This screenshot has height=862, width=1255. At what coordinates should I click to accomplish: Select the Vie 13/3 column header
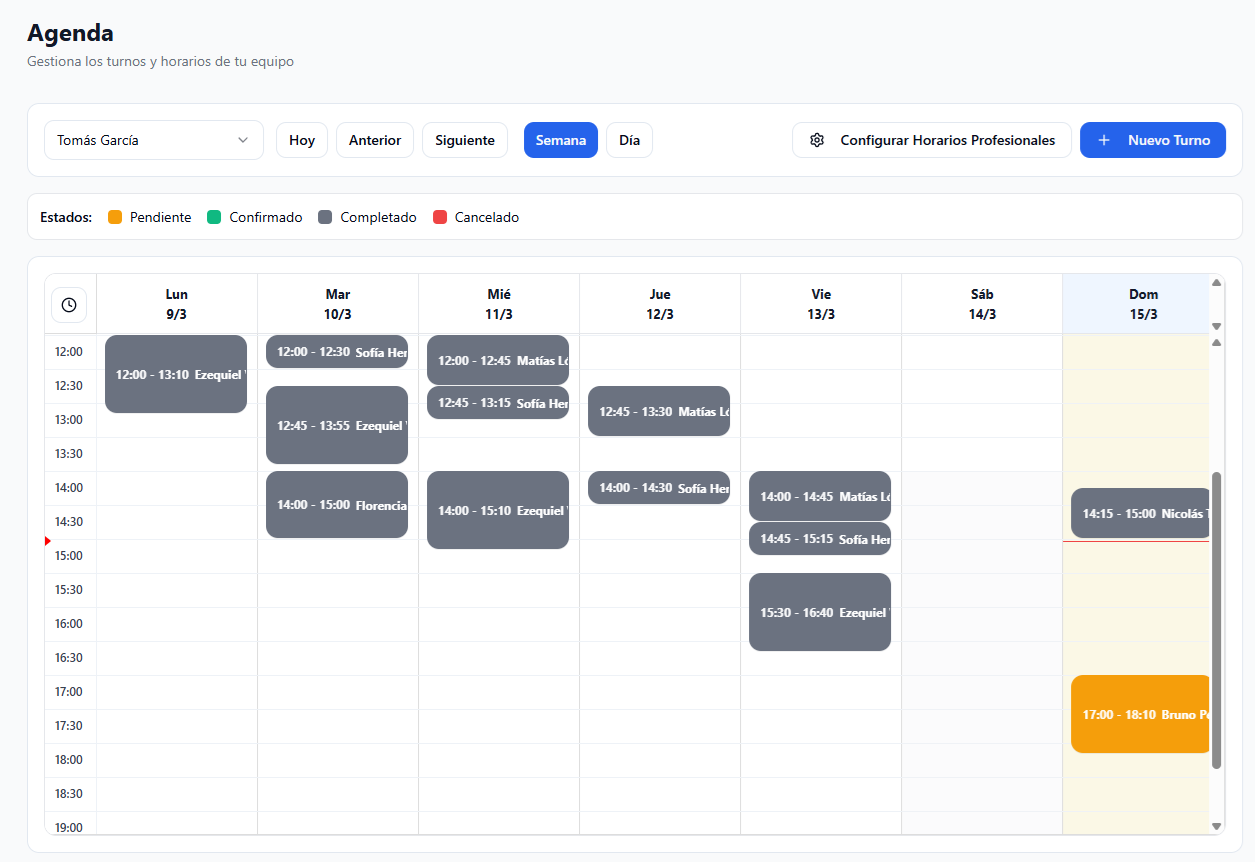point(821,304)
